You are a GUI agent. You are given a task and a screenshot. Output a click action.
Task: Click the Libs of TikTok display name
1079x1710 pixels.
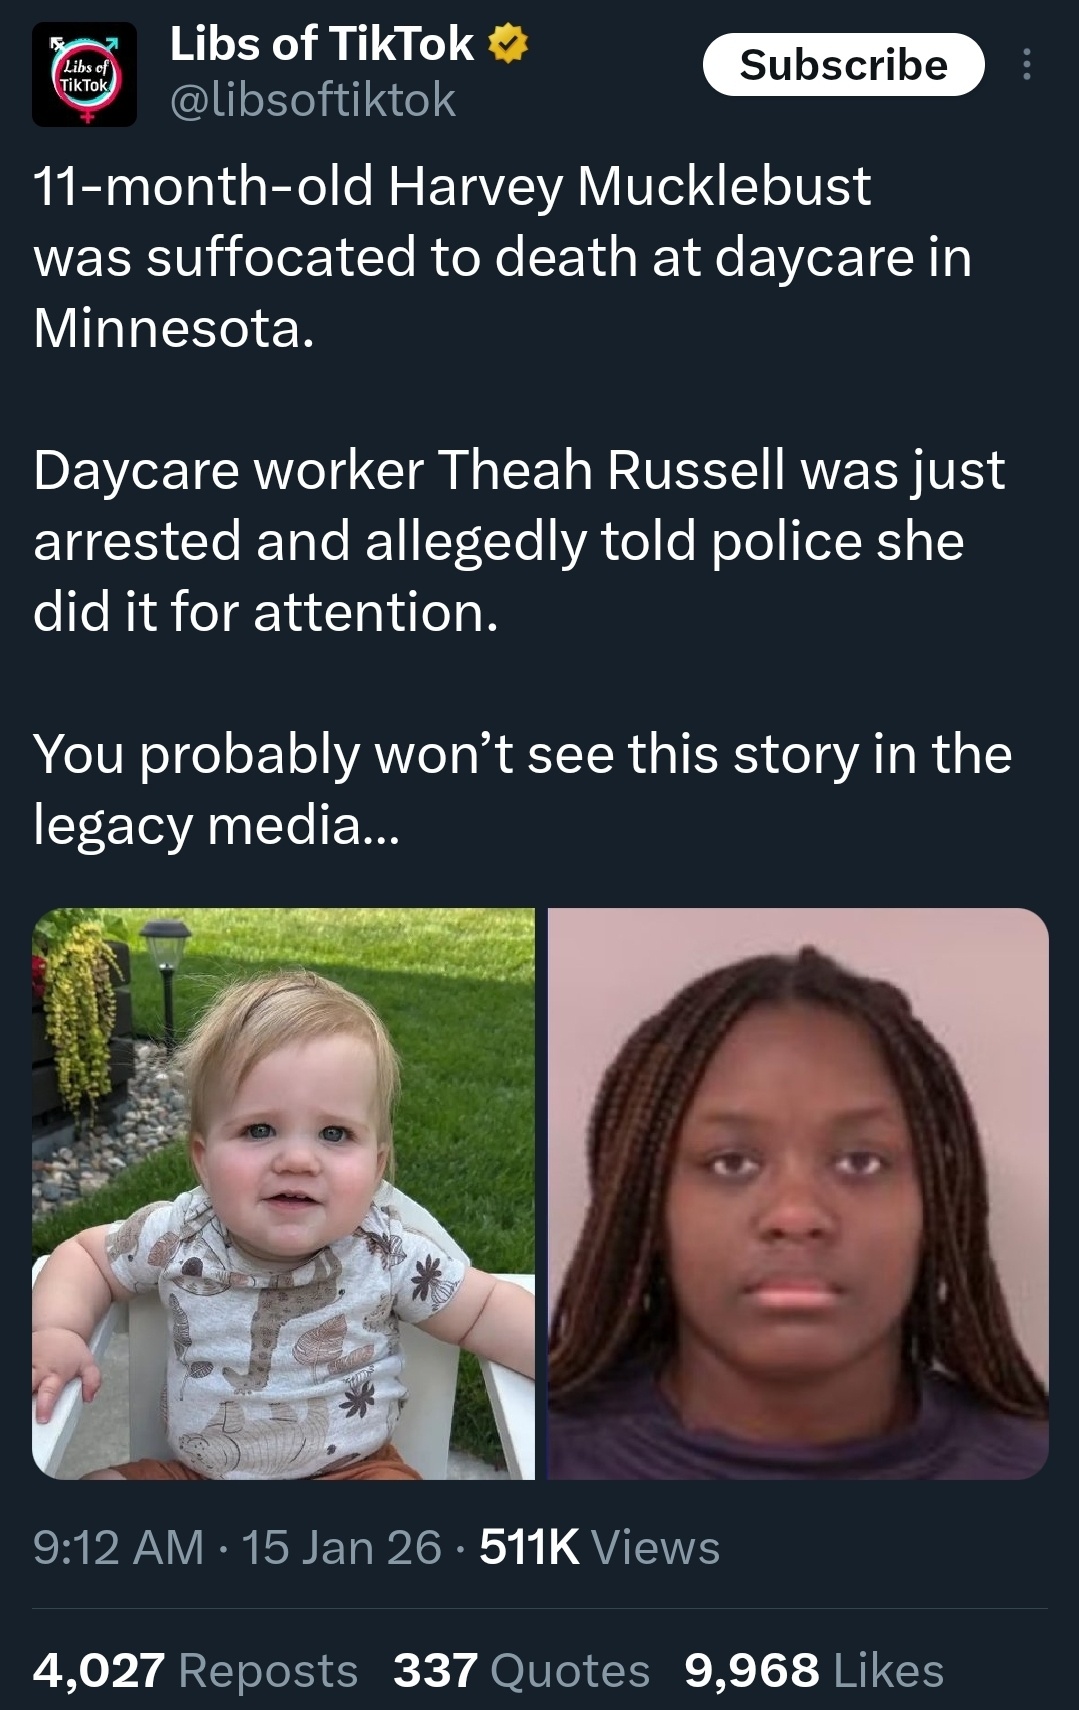pos(322,44)
